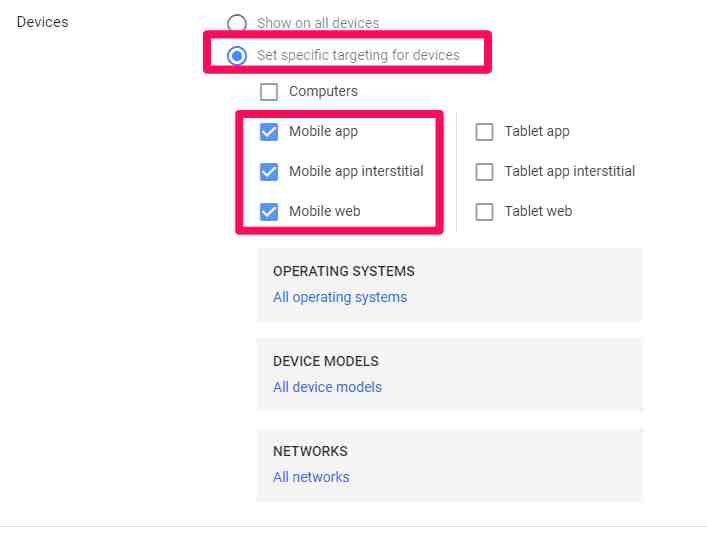This screenshot has width=707, height=533.
Task: Untick the Mobile web checkbox
Action: click(269, 212)
